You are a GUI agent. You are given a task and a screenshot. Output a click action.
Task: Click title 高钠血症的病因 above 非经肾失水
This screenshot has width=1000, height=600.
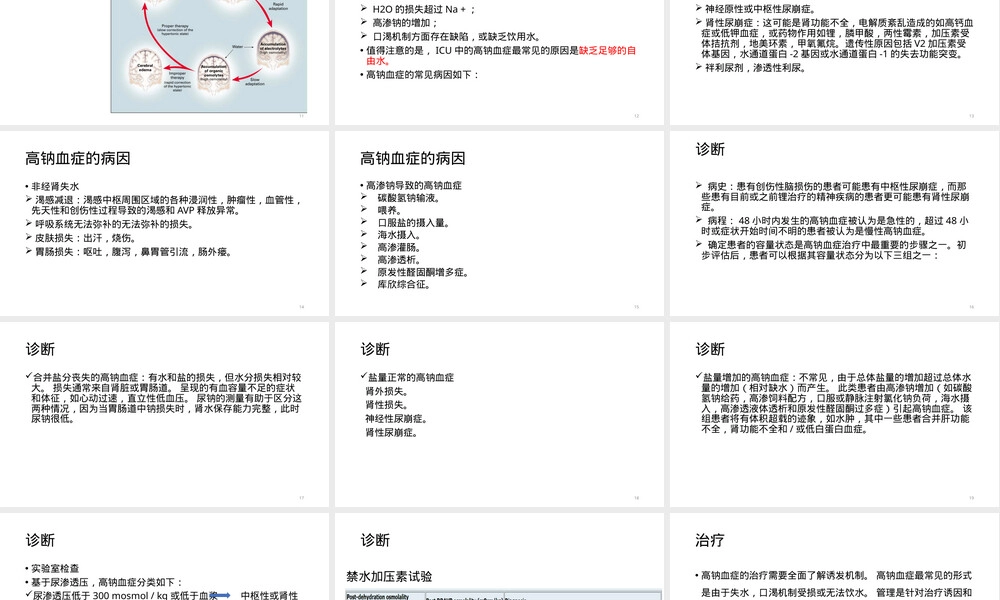click(78, 158)
